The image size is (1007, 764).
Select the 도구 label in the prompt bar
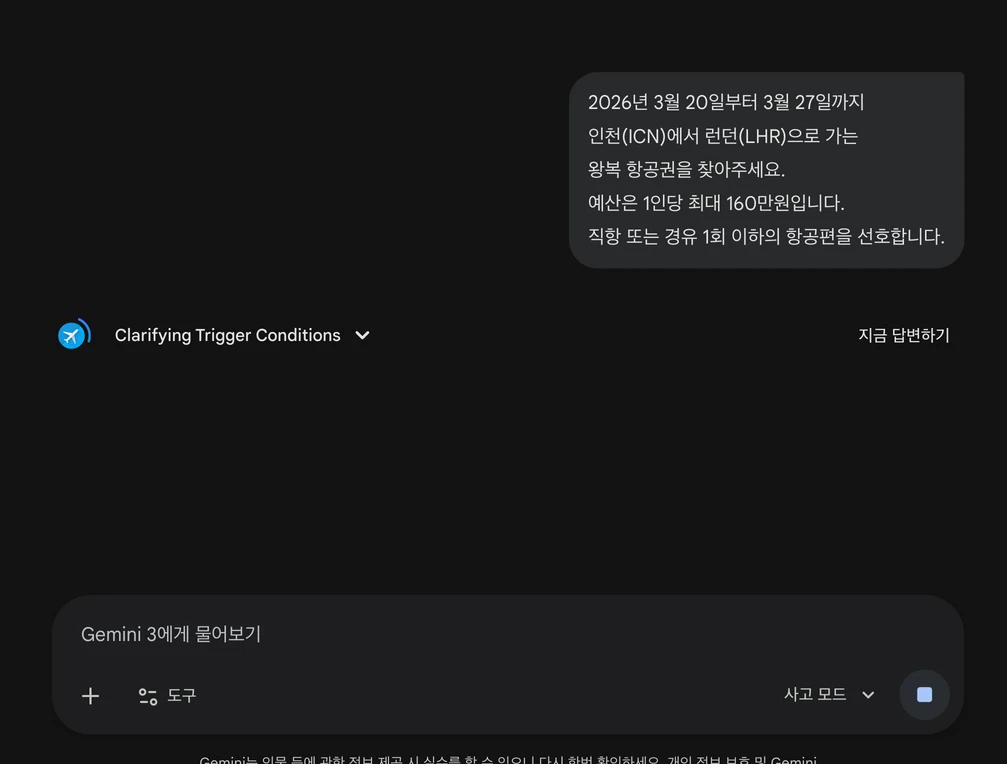182,695
